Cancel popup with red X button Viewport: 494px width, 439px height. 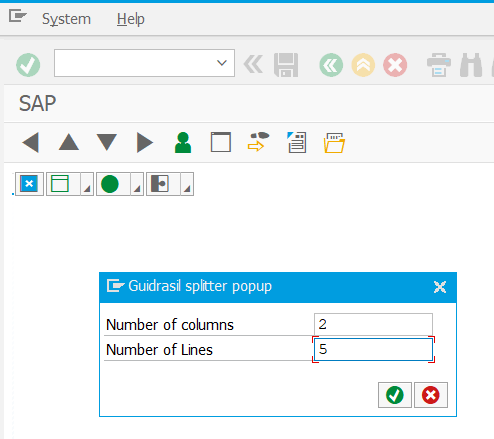click(431, 395)
